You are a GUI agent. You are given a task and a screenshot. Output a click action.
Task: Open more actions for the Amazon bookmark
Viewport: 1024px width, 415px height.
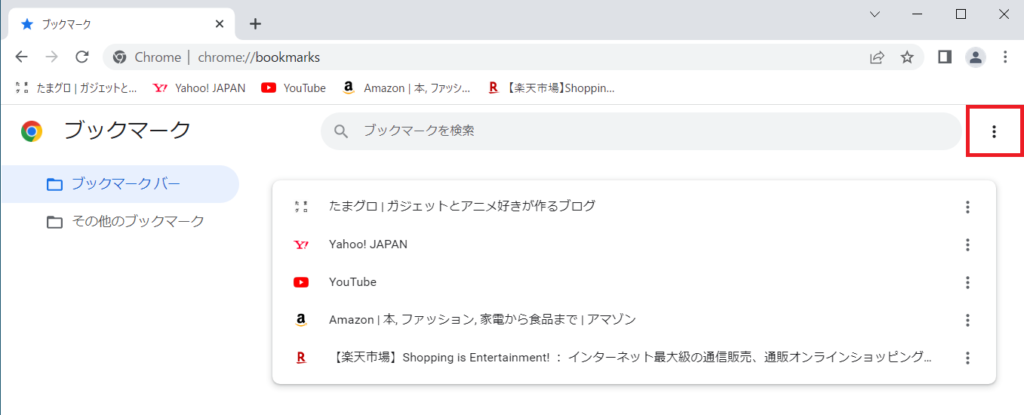point(967,320)
